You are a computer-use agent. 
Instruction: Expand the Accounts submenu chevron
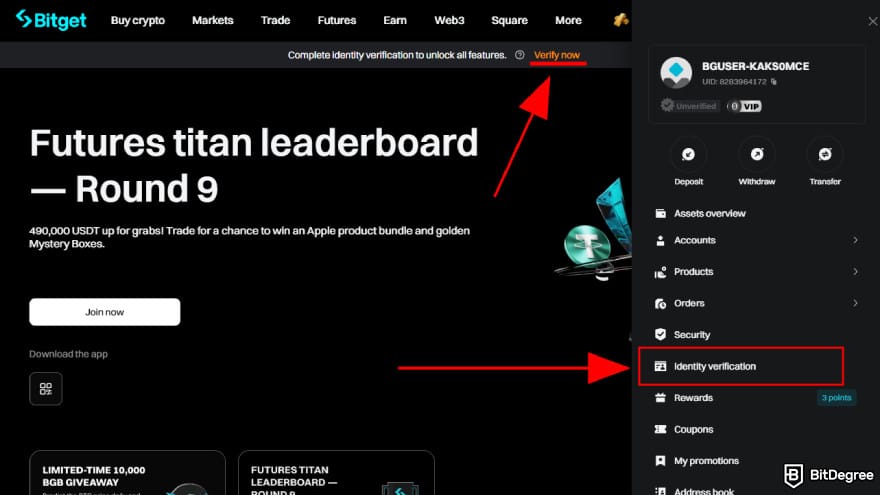[855, 240]
